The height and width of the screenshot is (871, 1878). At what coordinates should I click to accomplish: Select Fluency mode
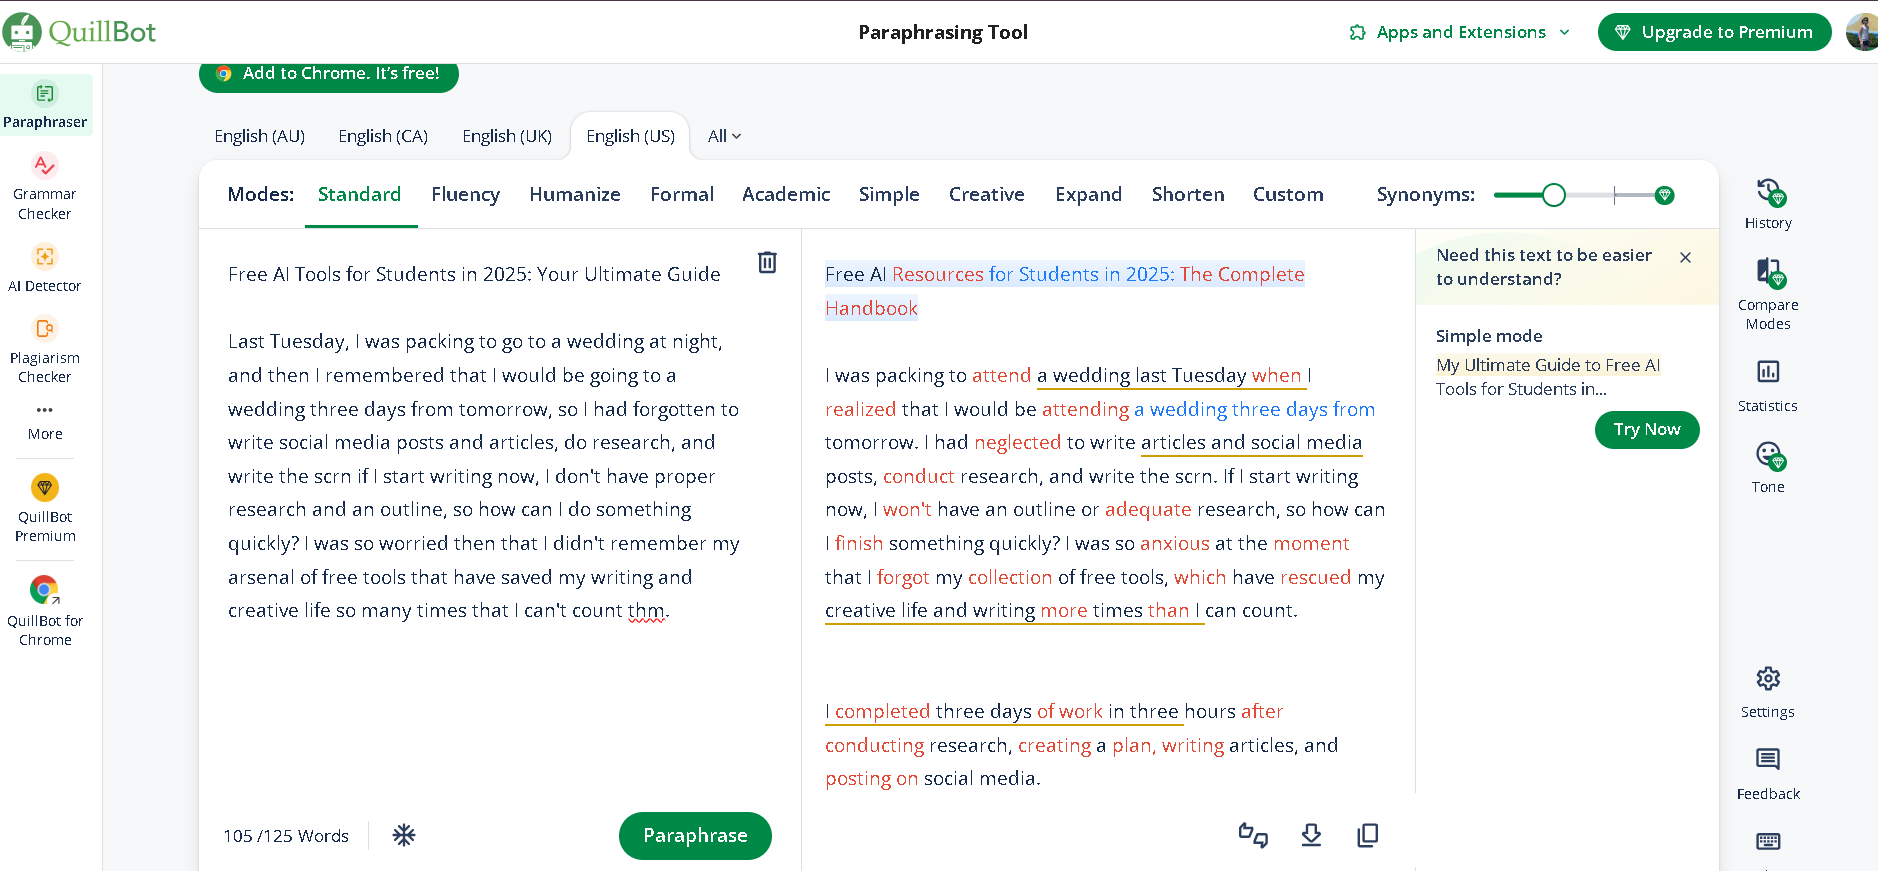(x=465, y=194)
